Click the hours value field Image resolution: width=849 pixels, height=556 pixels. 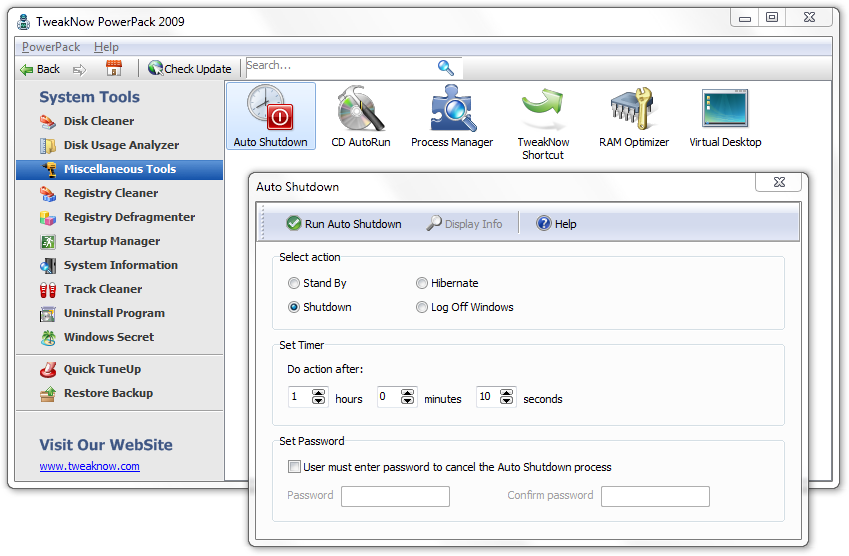click(300, 397)
